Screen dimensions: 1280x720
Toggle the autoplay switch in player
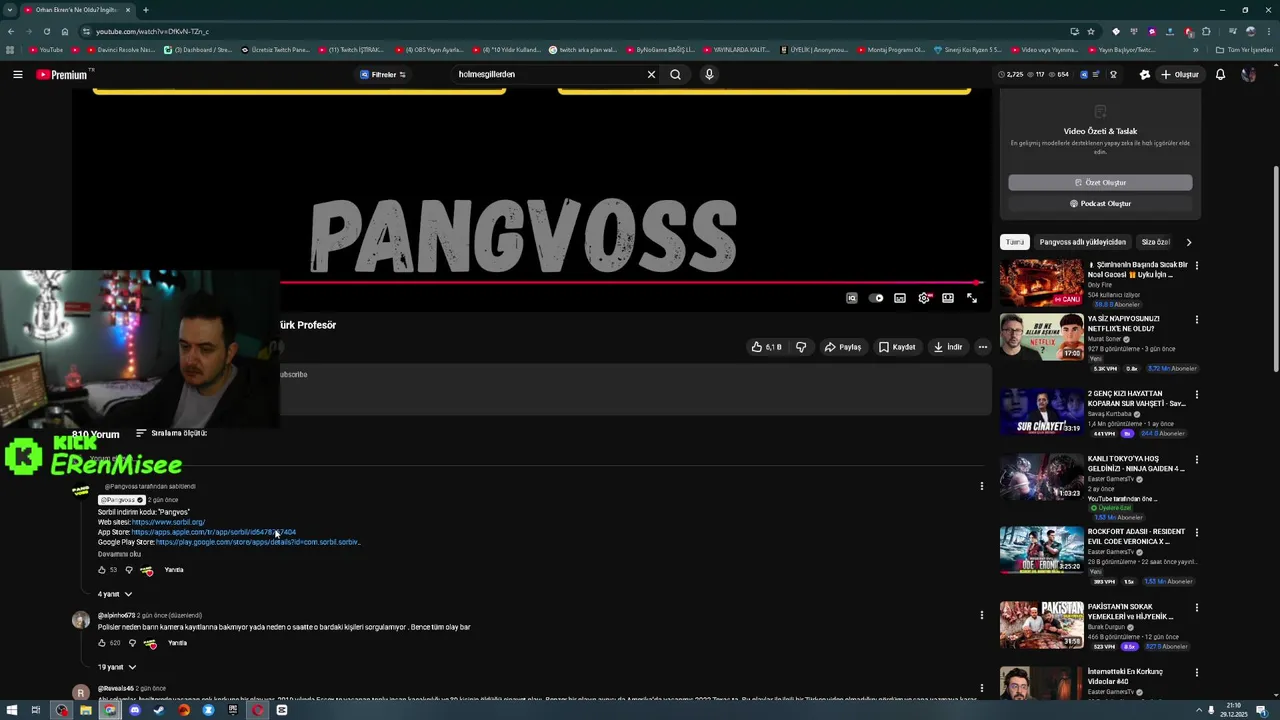876,298
